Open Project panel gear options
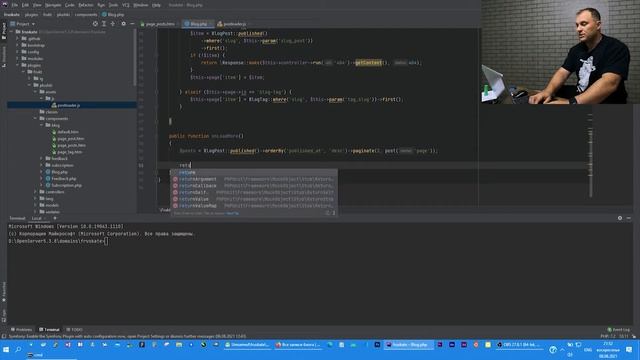The height and width of the screenshot is (360, 640). (x=123, y=24)
